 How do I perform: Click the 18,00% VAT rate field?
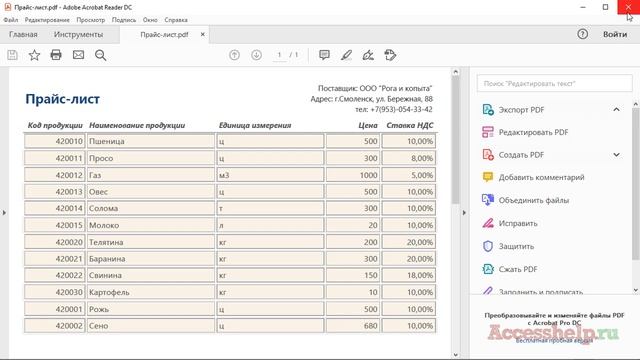pos(409,275)
